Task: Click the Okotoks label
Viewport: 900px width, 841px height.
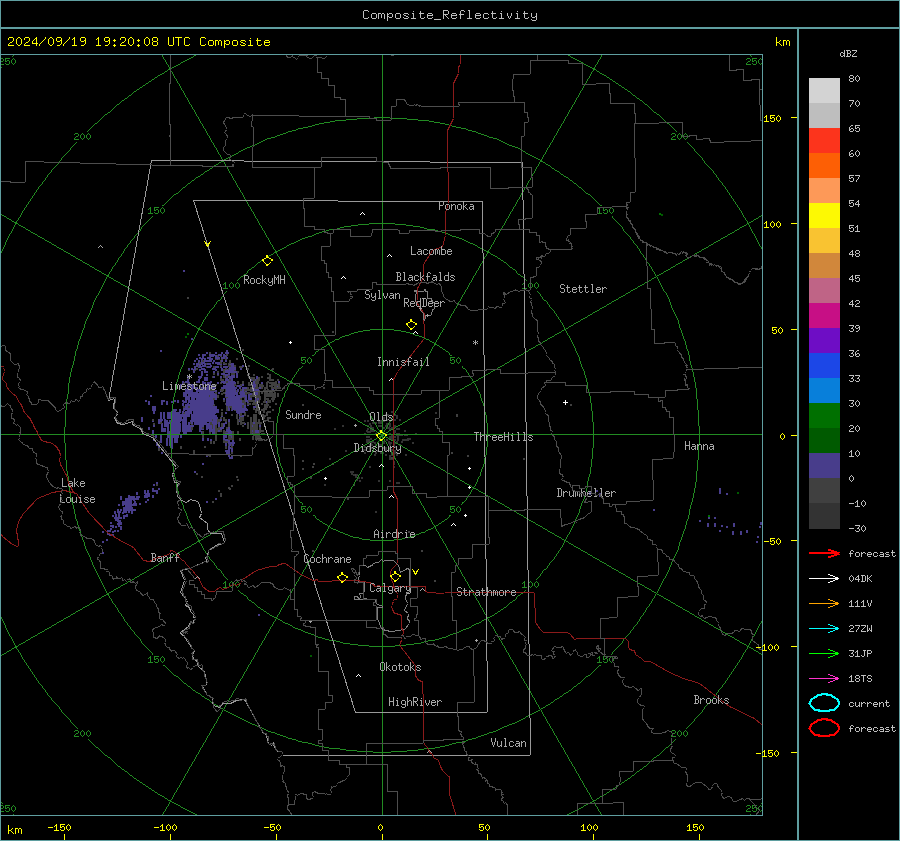Action: click(400, 667)
